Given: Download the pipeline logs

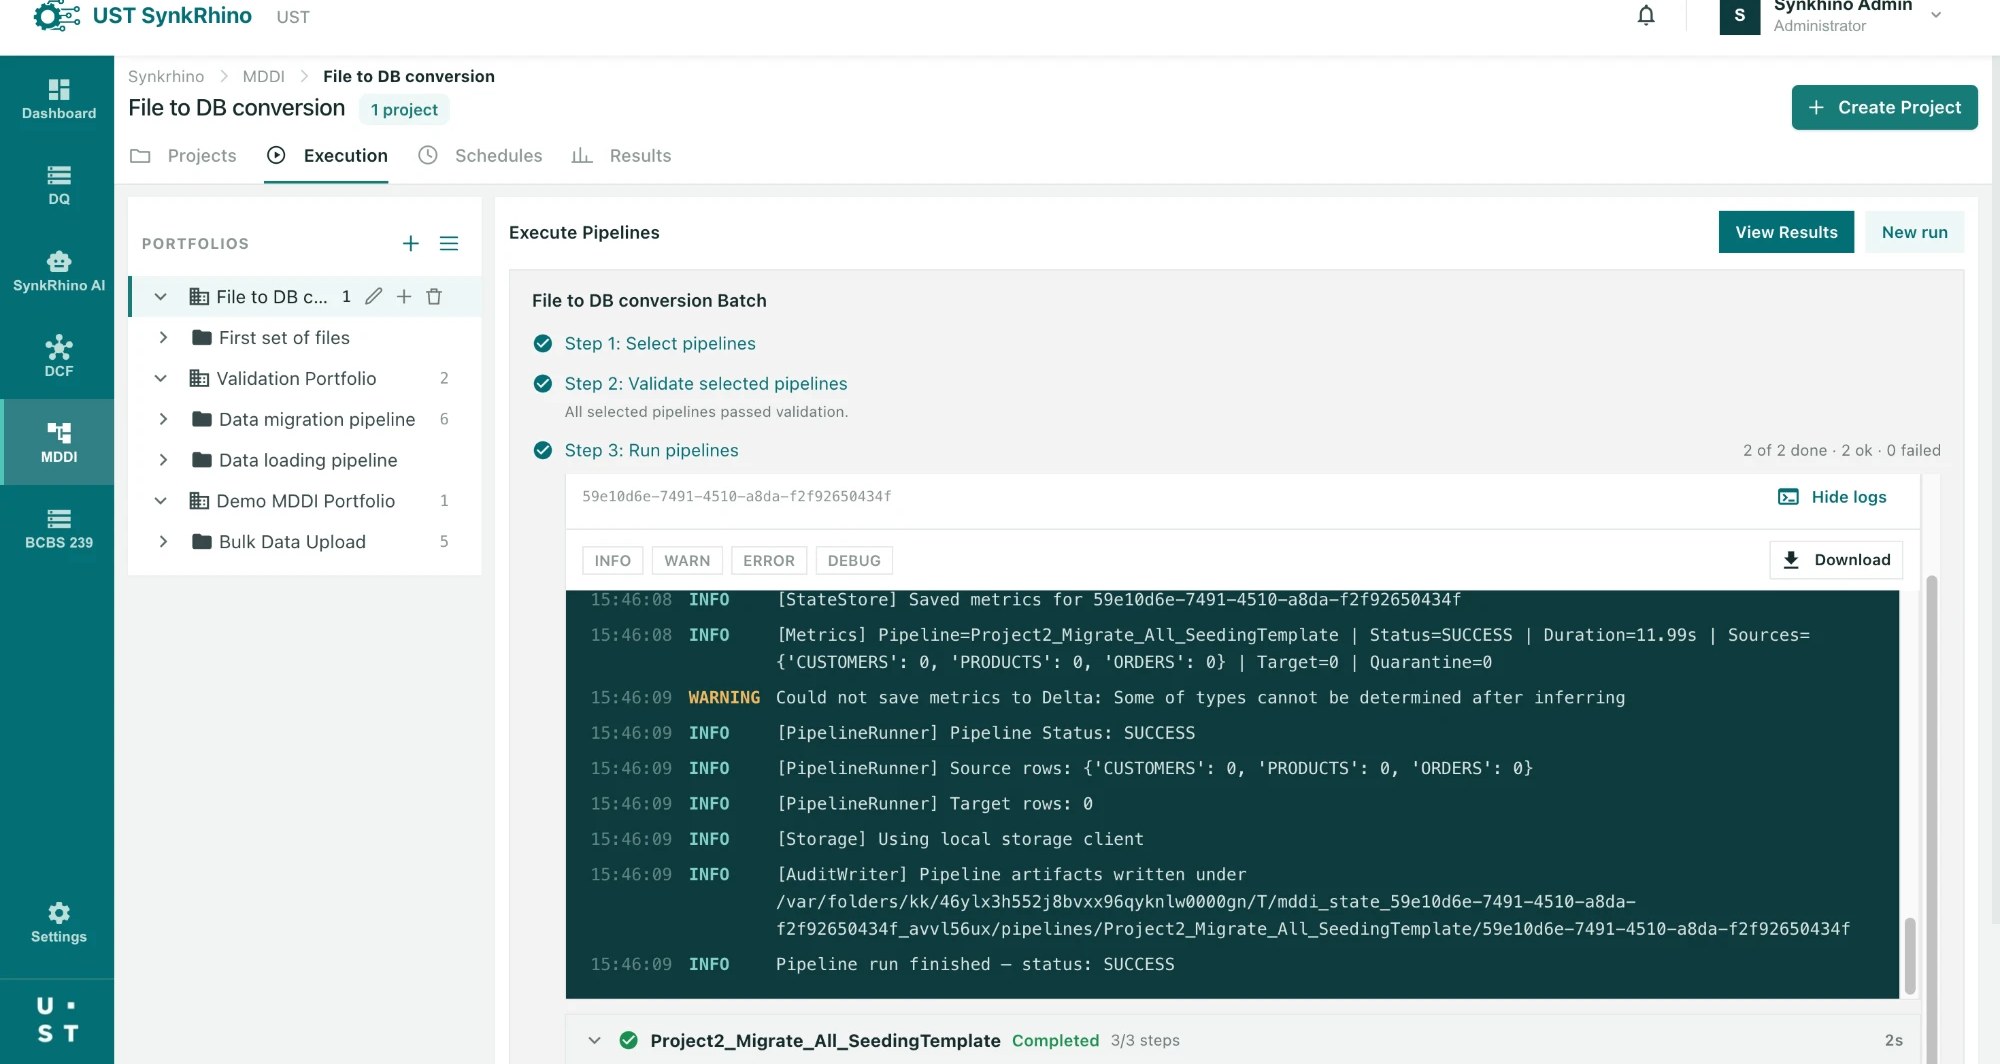Looking at the screenshot, I should click(1836, 560).
